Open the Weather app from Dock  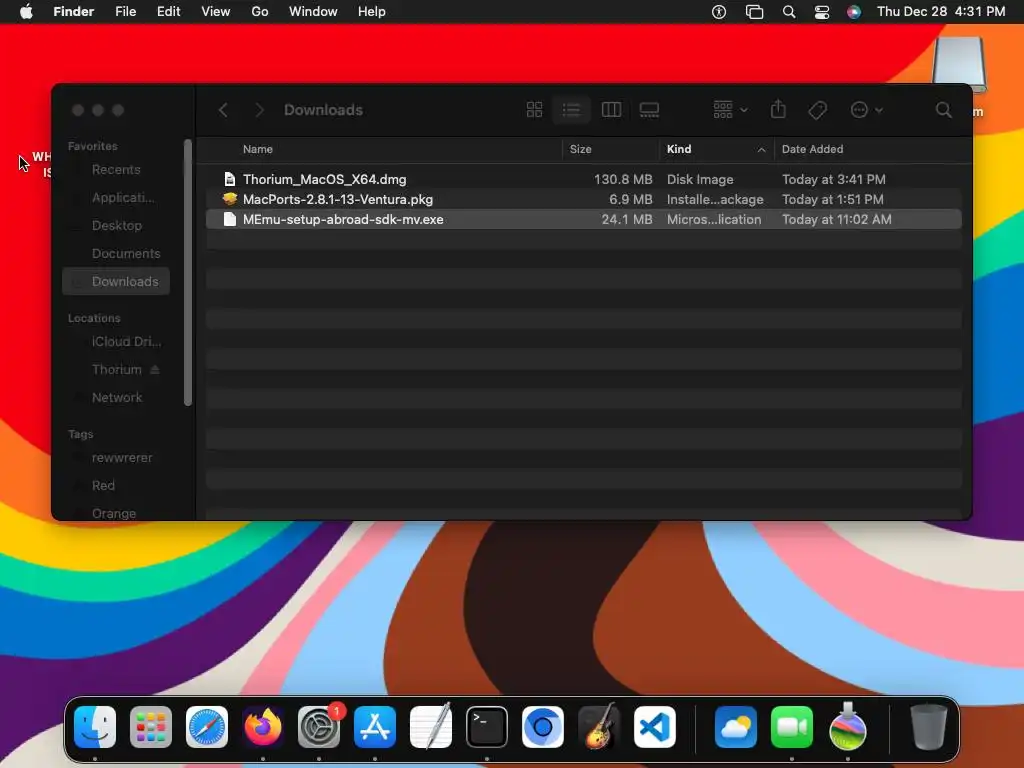(x=736, y=727)
